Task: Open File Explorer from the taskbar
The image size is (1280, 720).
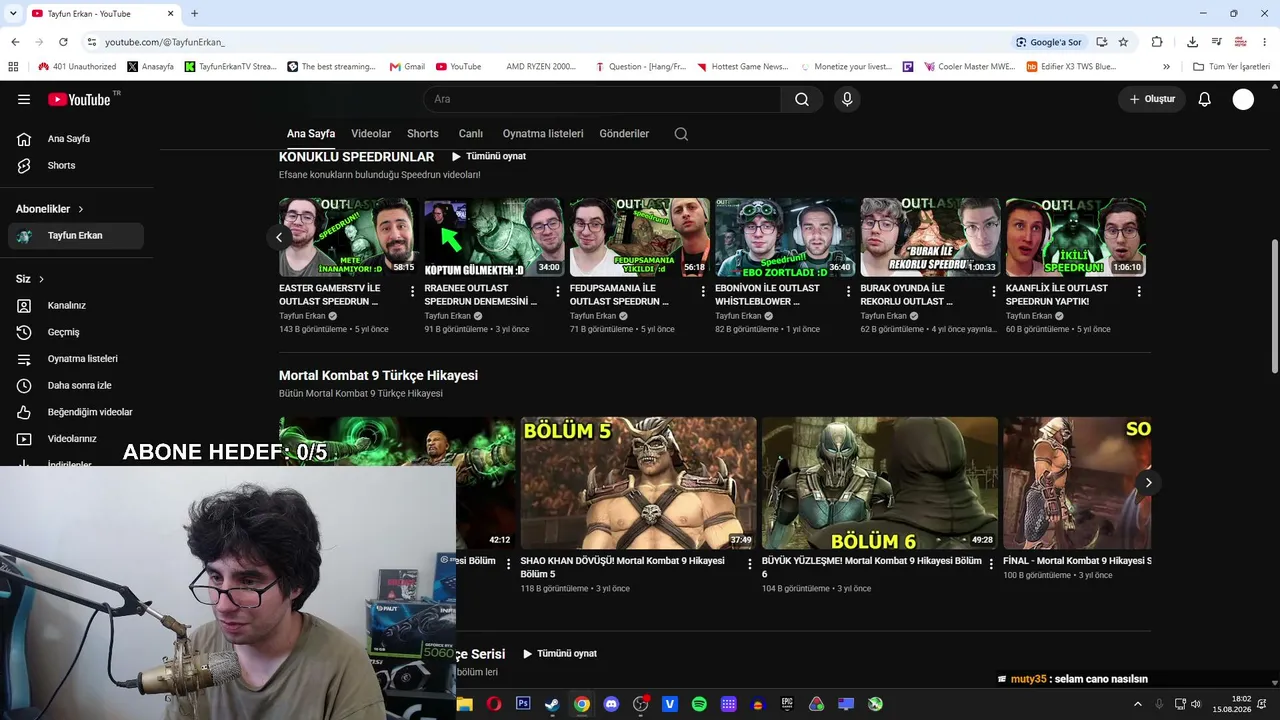Action: tap(465, 704)
